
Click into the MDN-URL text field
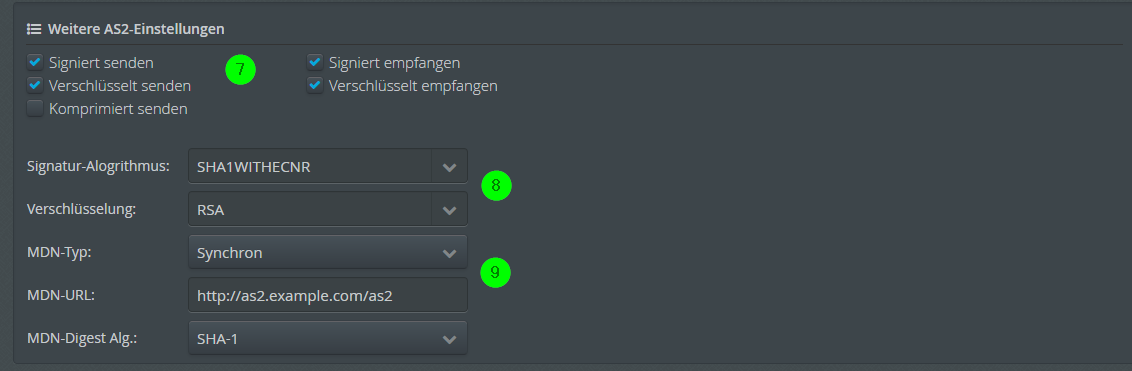[328, 295]
